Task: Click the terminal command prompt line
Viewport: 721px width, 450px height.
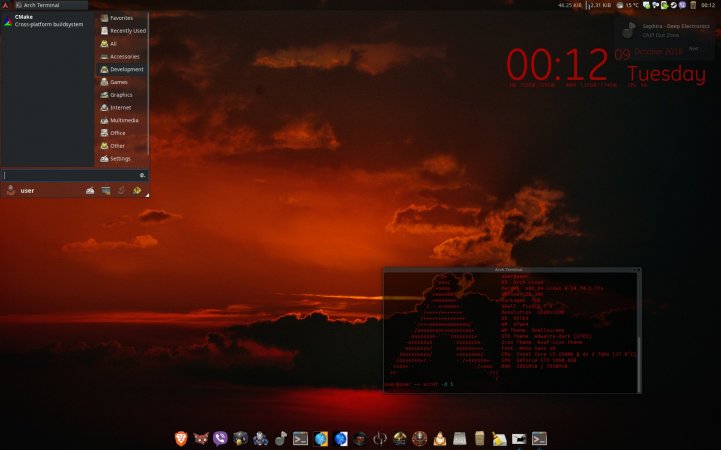Action: point(419,384)
